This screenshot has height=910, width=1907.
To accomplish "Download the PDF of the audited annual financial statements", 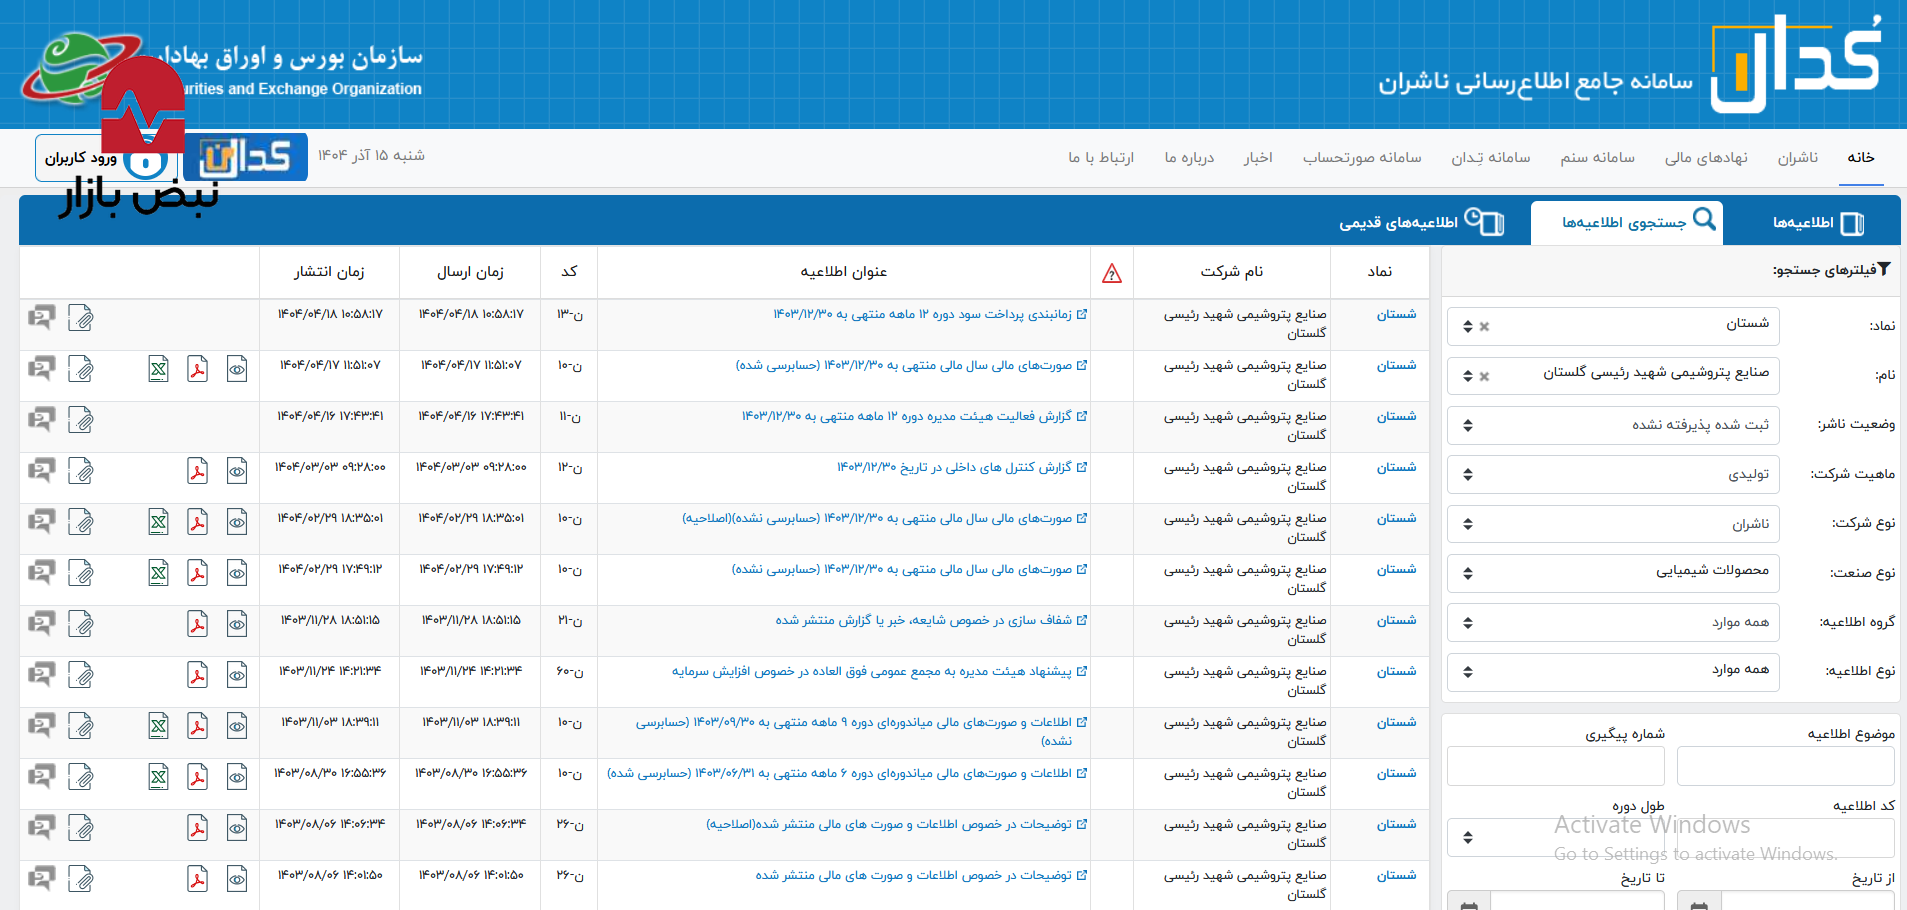I will pos(197,369).
